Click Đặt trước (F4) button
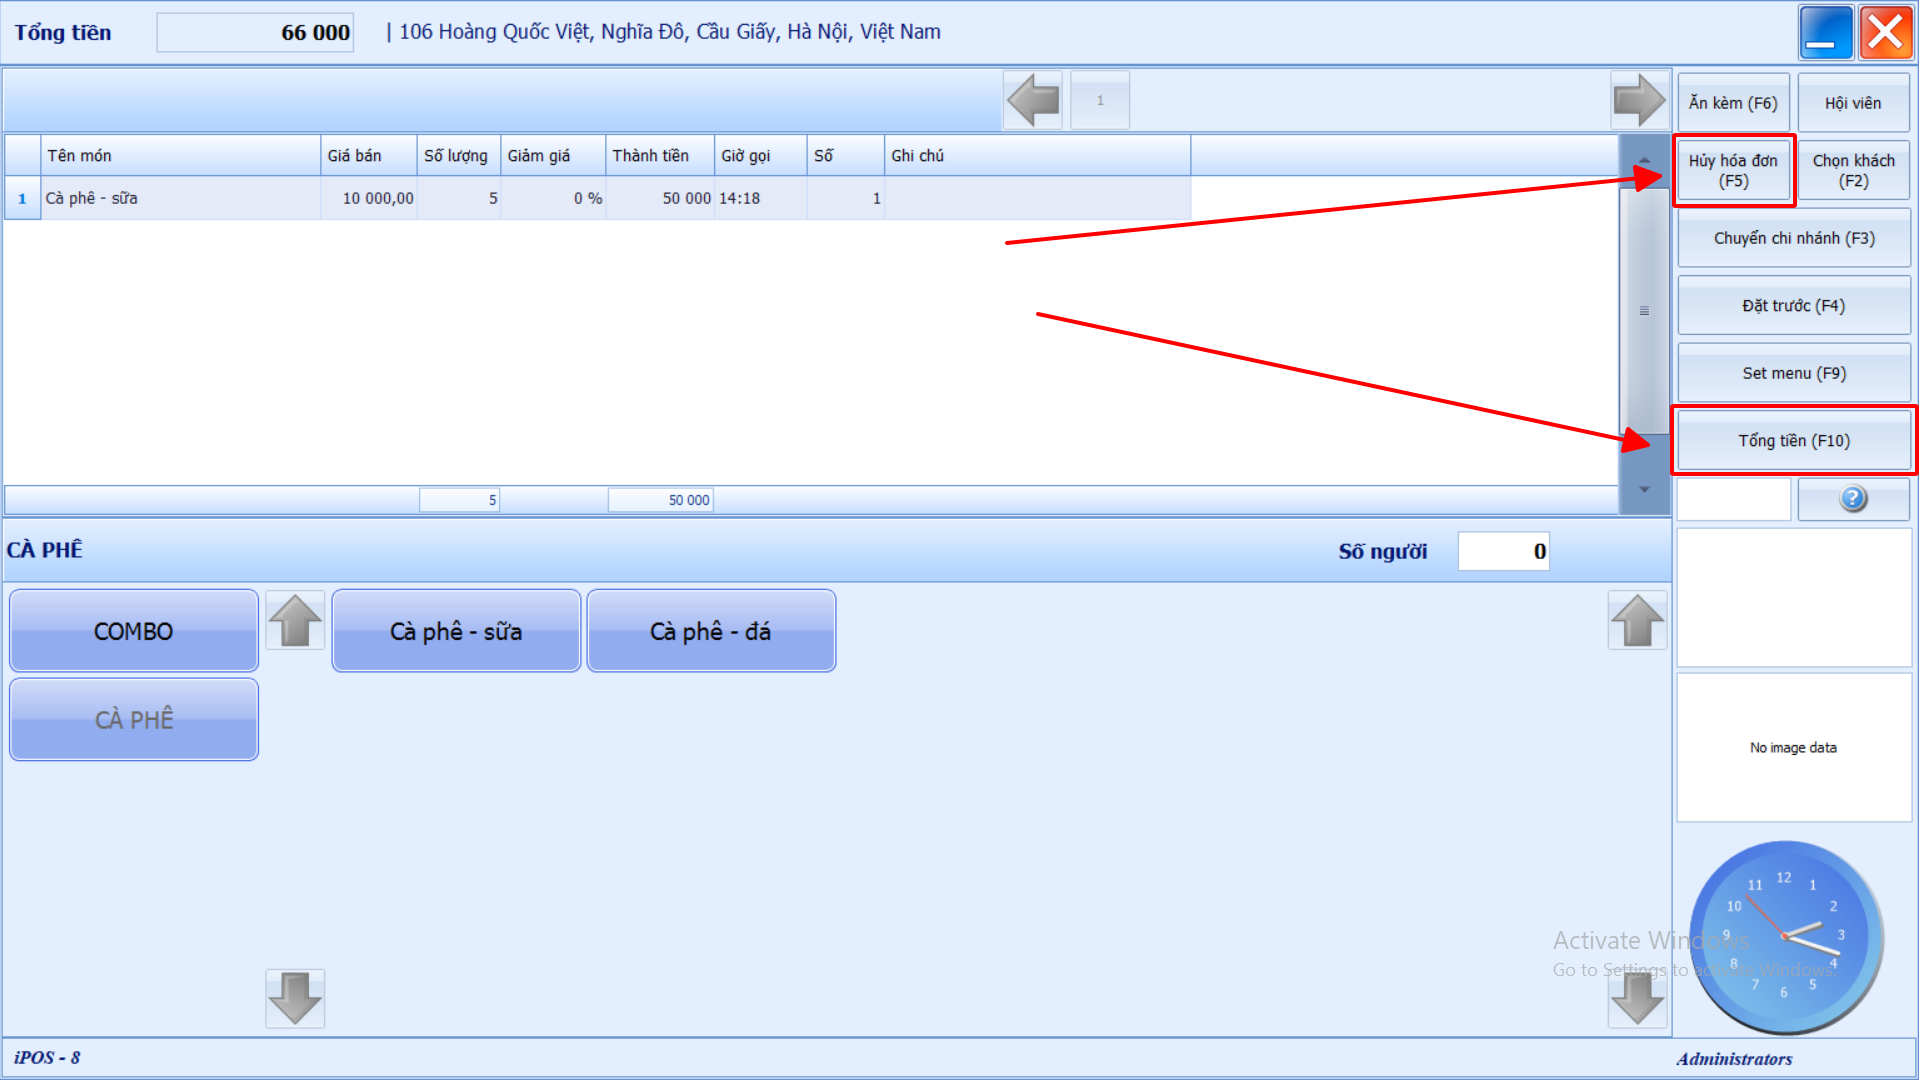The height and width of the screenshot is (1080, 1919). pos(1793,306)
